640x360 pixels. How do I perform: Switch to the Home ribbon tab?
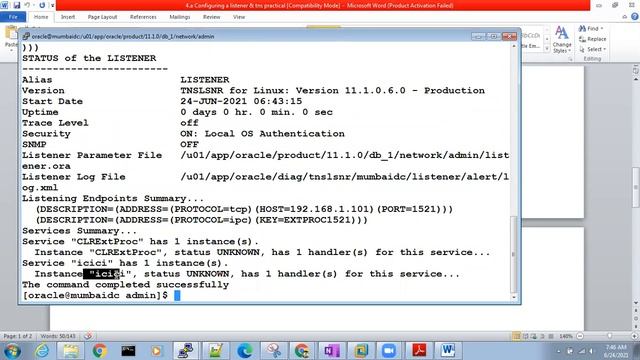(x=41, y=17)
